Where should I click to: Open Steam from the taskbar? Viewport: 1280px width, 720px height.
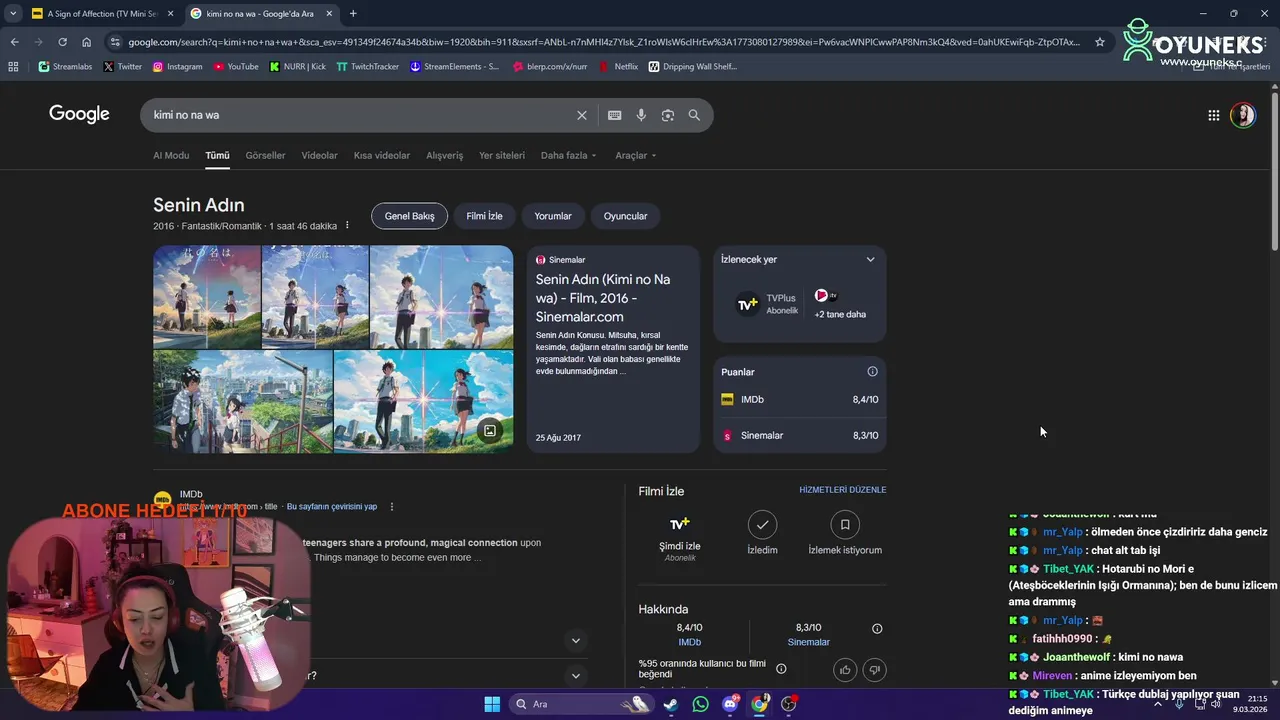click(670, 704)
